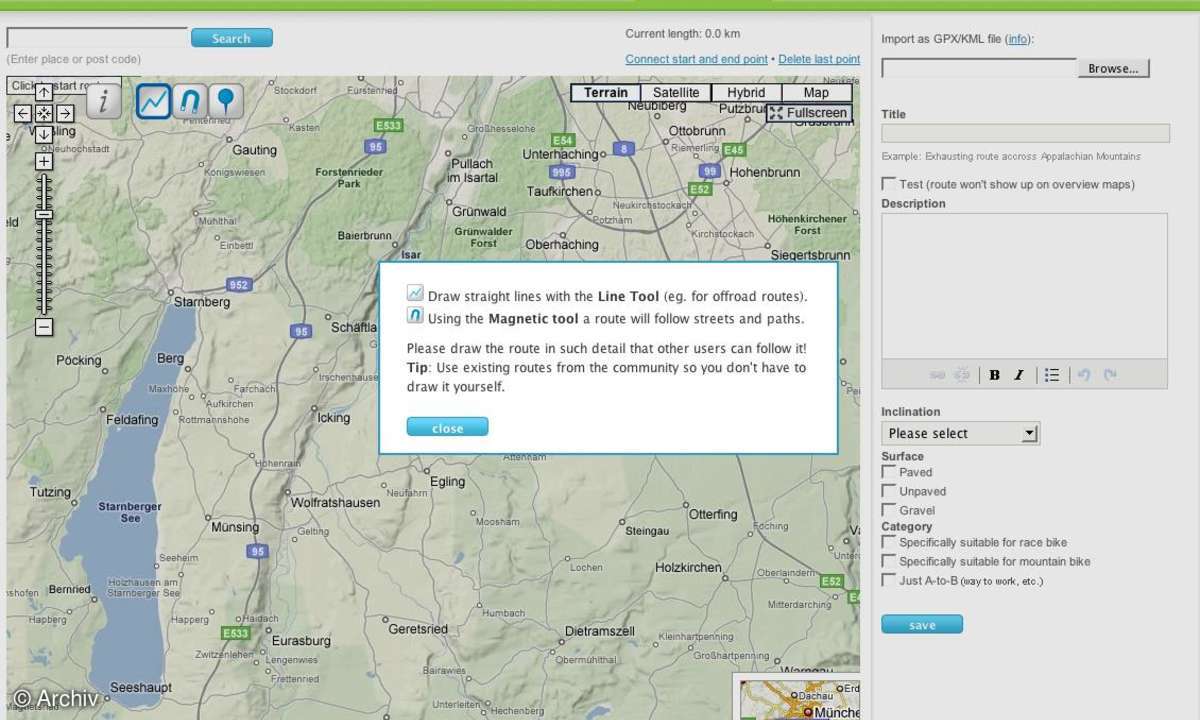This screenshot has height=720, width=1200.
Task: Click the route Title input field
Action: tap(1025, 133)
